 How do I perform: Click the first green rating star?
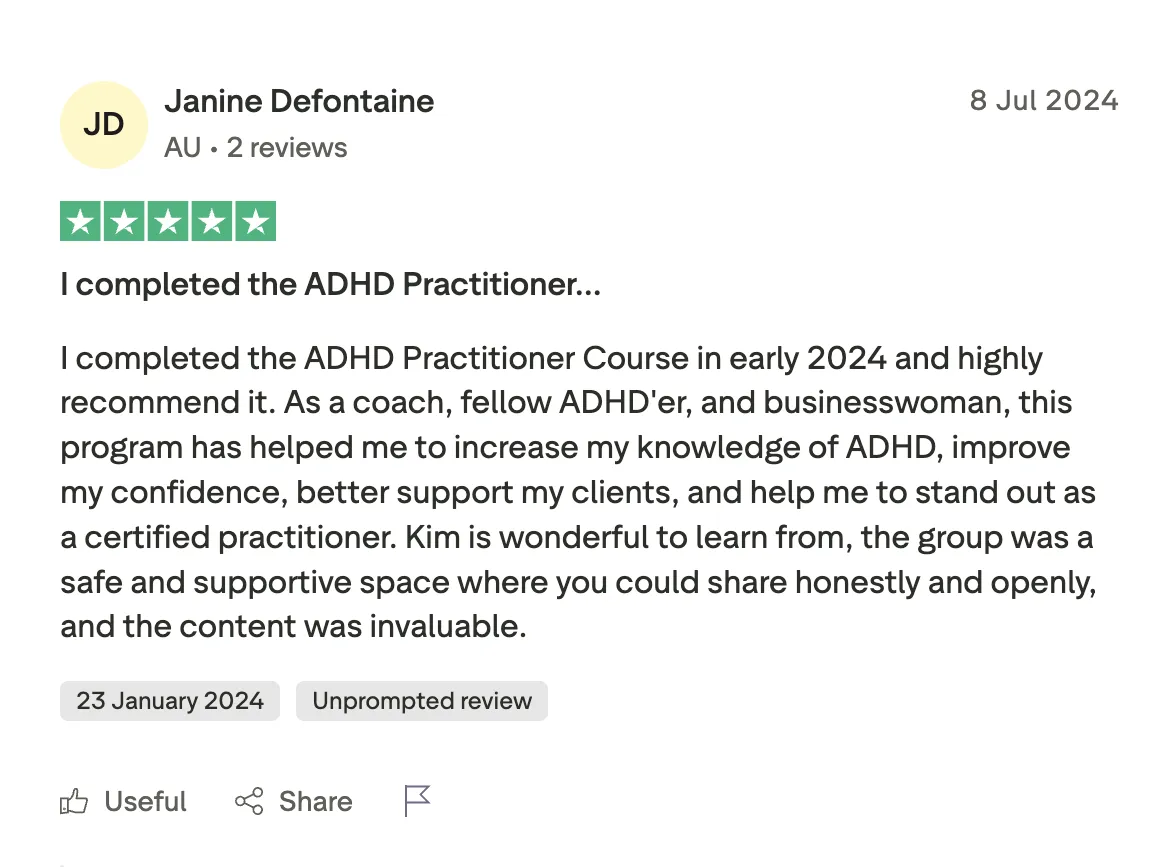click(x=80, y=222)
